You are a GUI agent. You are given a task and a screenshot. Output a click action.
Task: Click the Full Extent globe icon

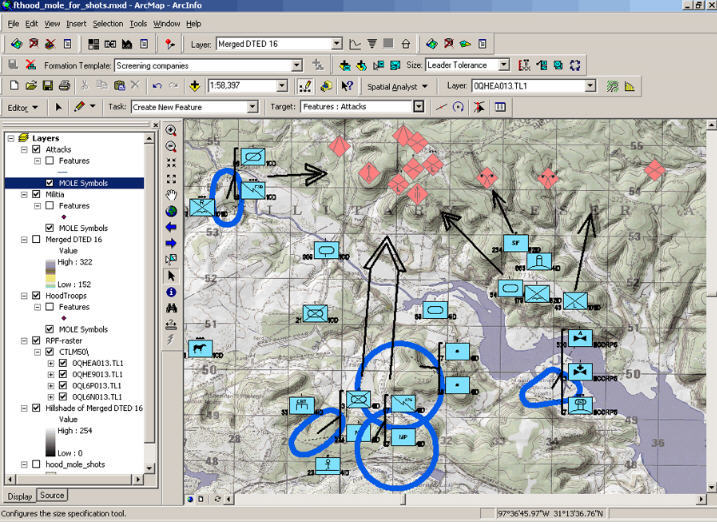(171, 211)
